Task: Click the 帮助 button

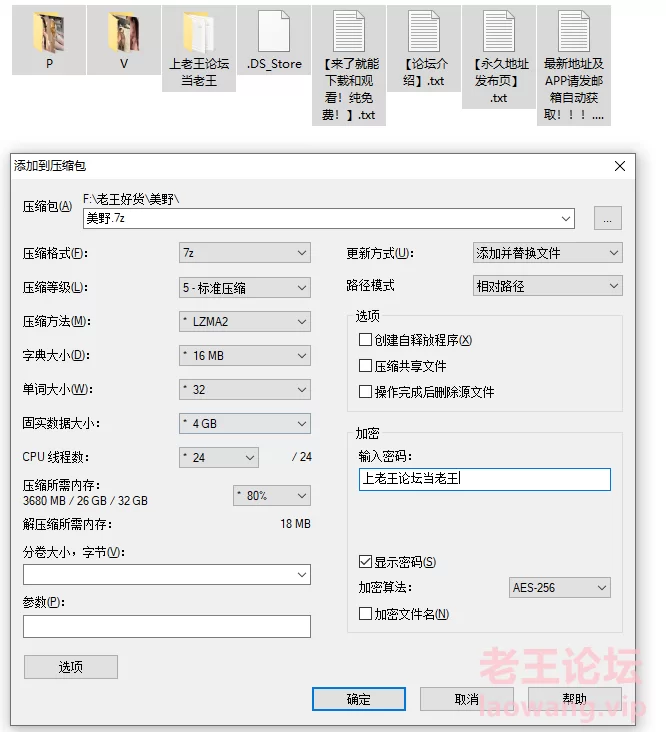Action: click(574, 699)
